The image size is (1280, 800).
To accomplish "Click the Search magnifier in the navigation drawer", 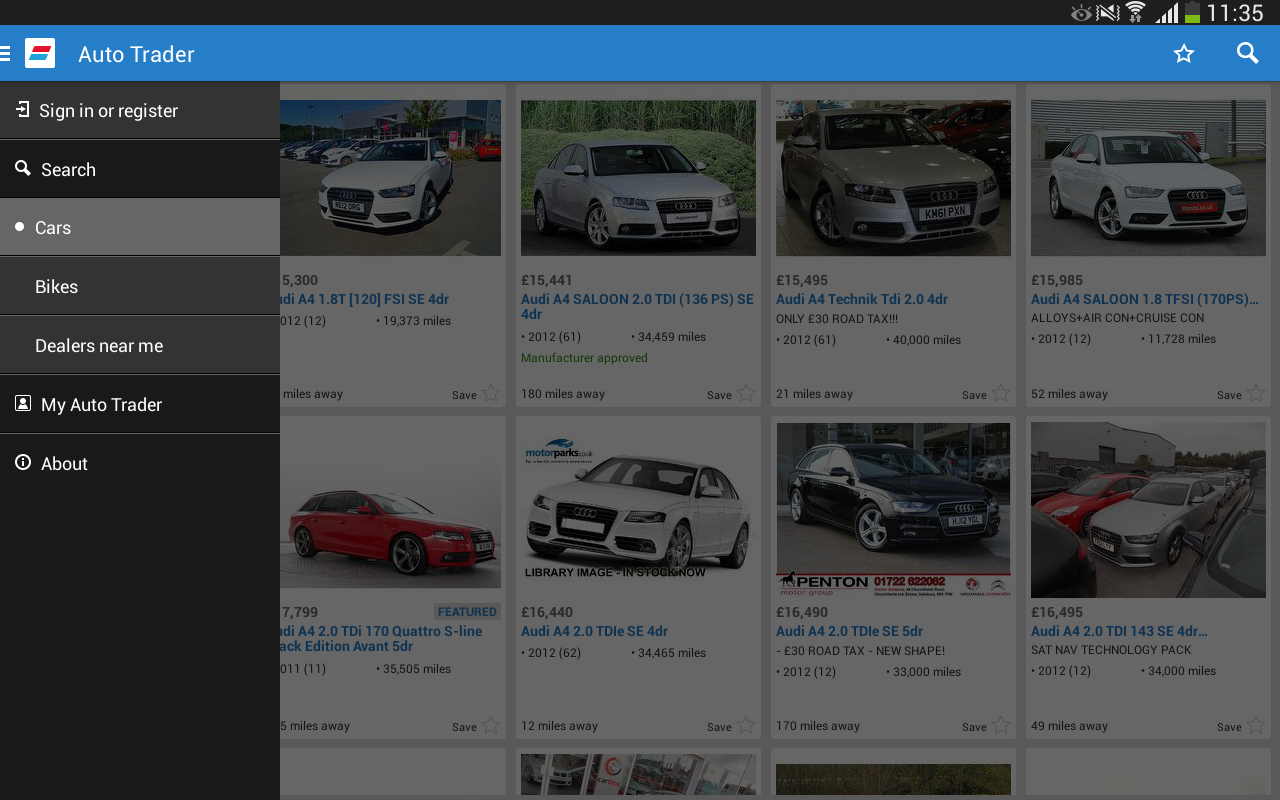I will click(x=23, y=168).
